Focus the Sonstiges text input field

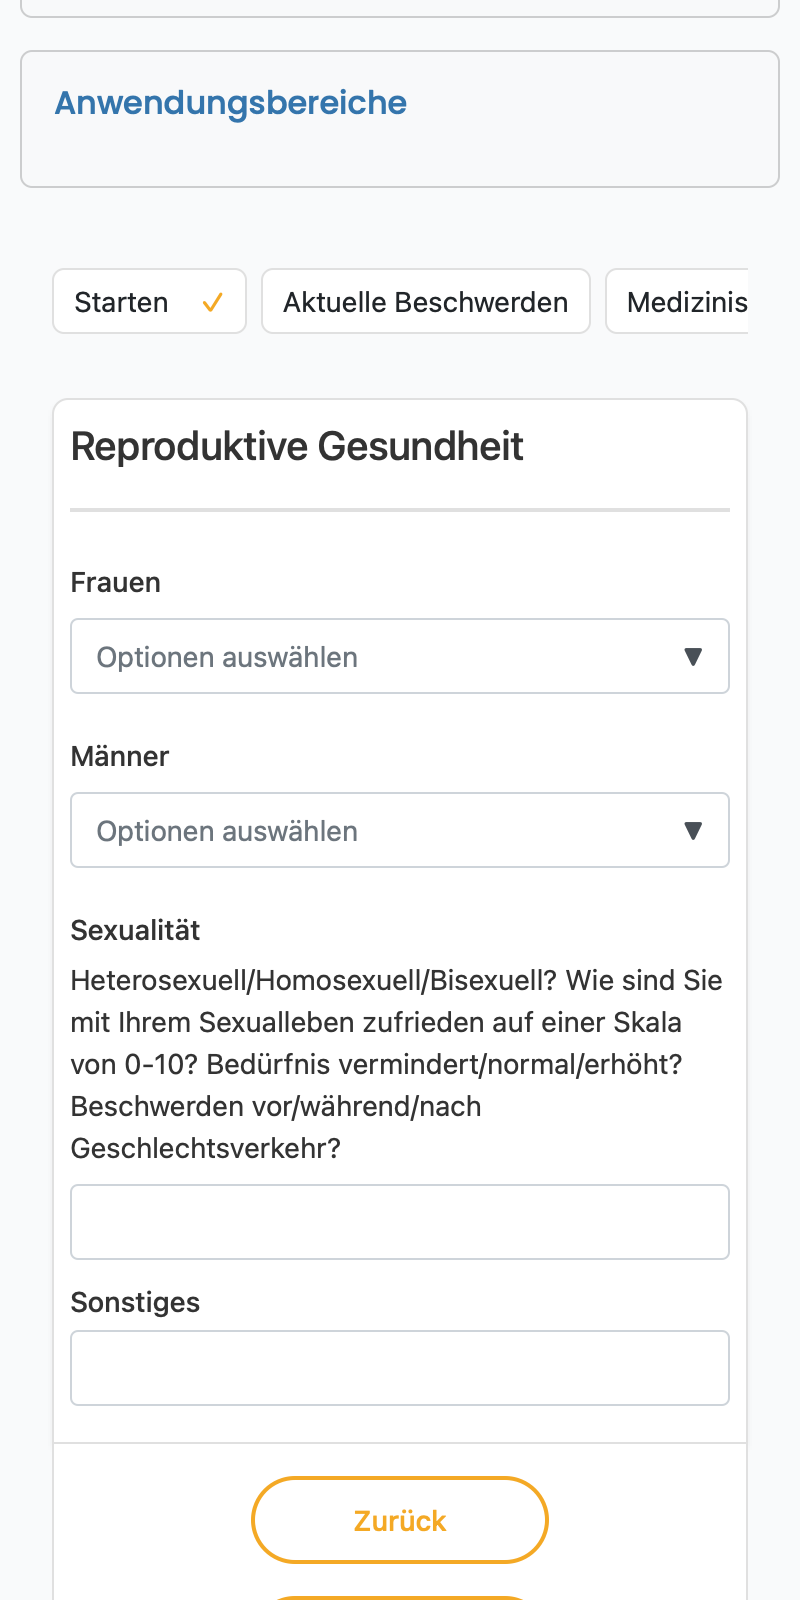point(400,1368)
